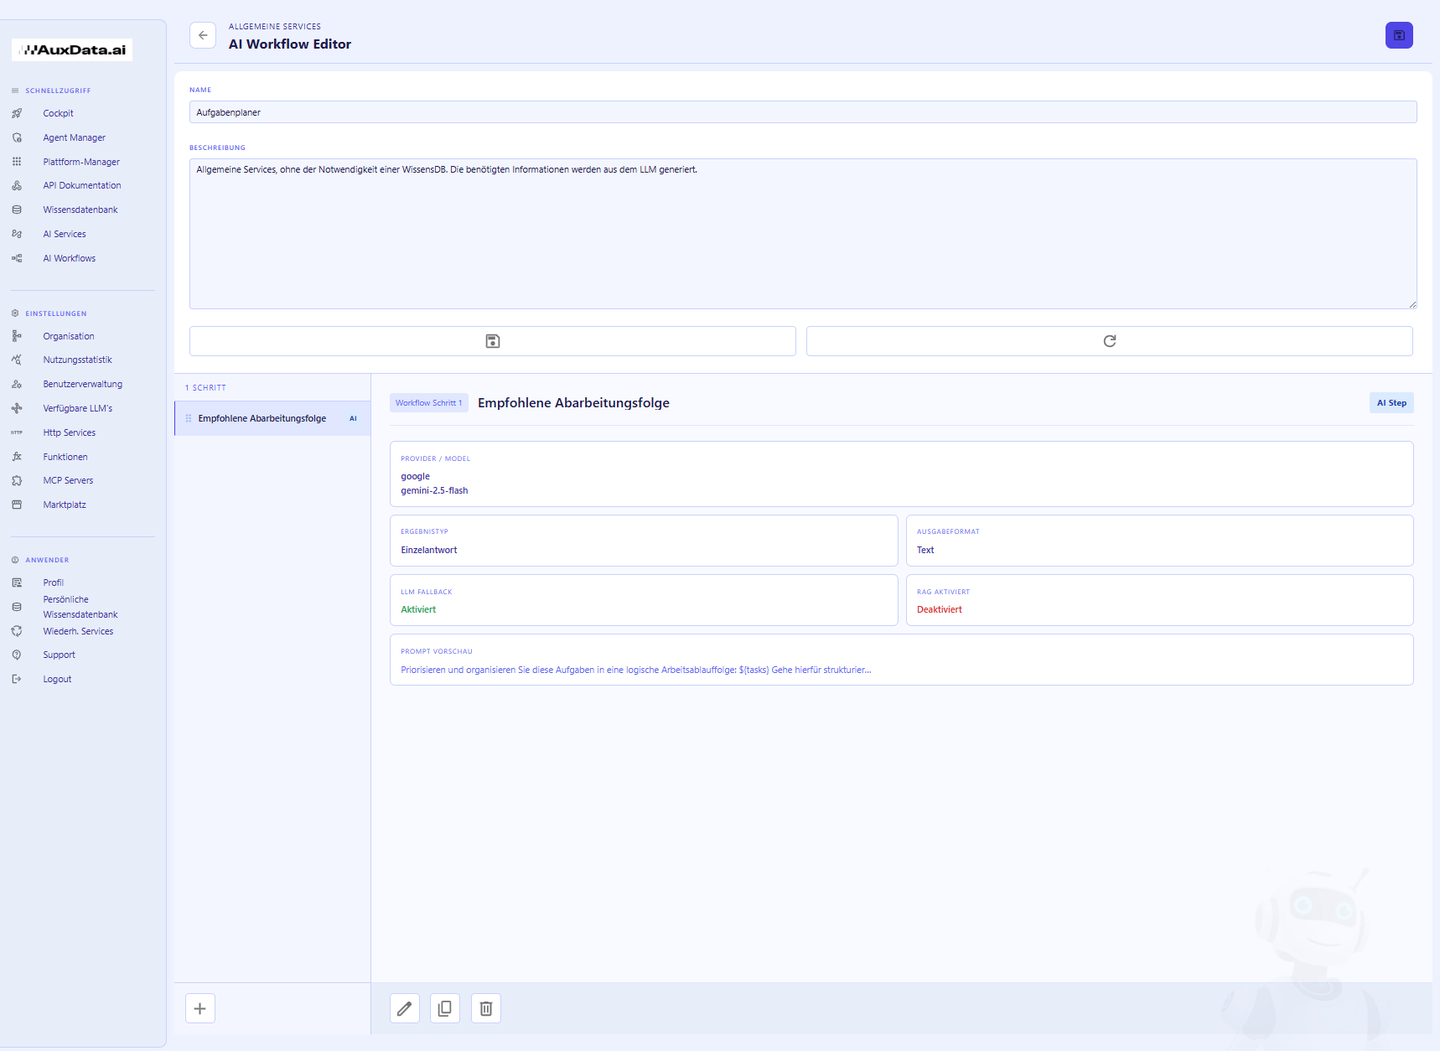Click the Funktionen fx icon
The image size is (1440, 1051).
pos(17,456)
